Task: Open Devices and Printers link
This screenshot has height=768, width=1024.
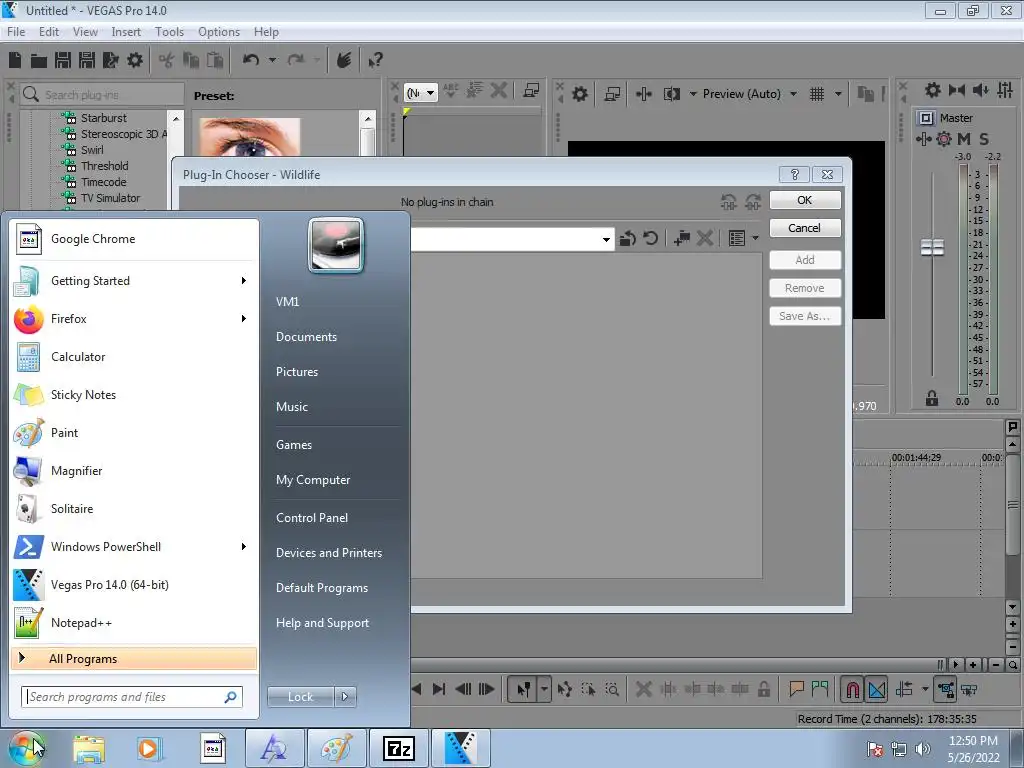Action: click(x=328, y=552)
